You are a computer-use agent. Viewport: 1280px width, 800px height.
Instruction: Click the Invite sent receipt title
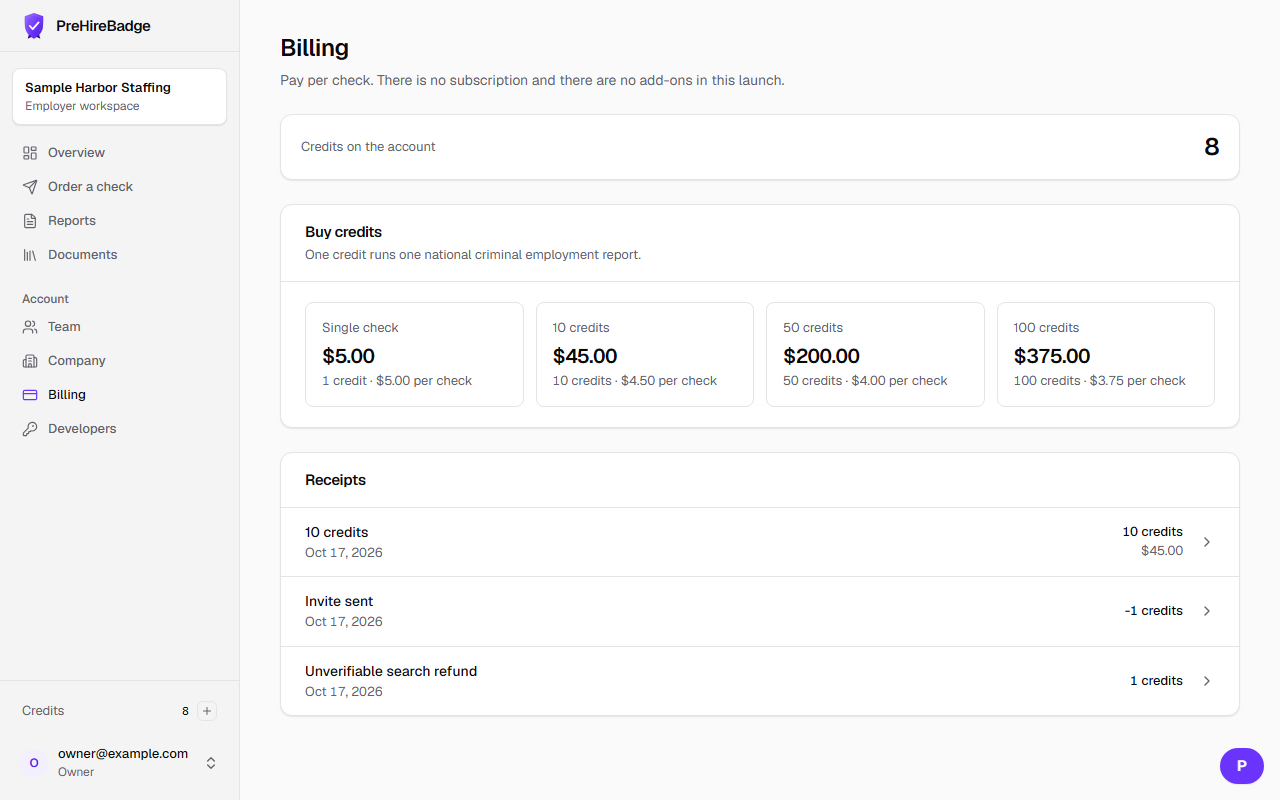point(339,602)
